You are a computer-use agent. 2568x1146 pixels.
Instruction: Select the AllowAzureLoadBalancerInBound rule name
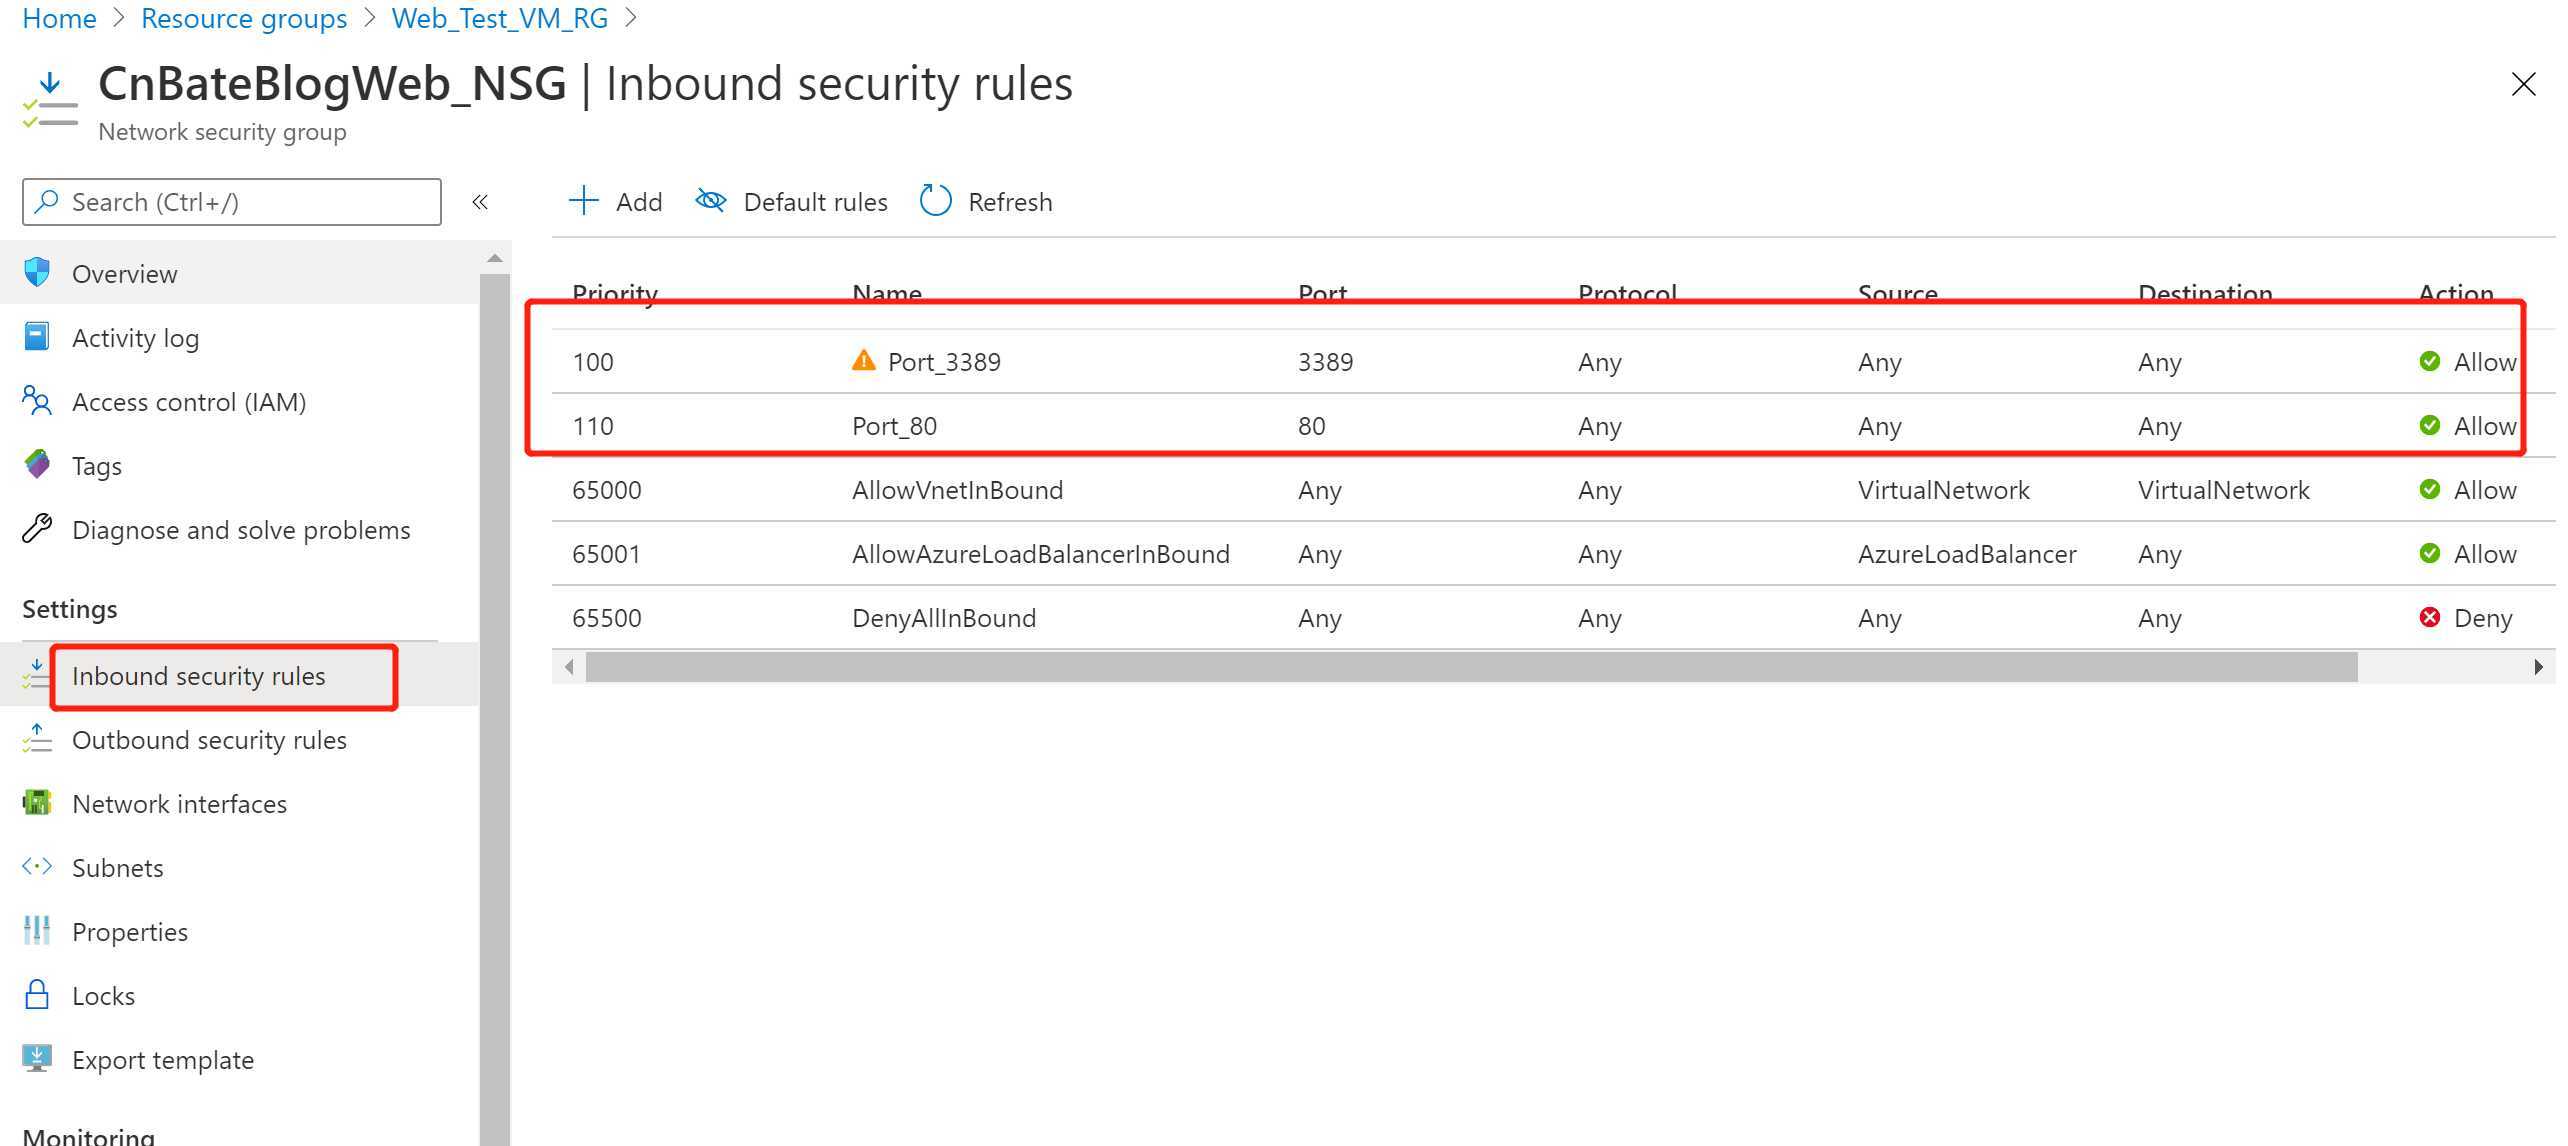point(1040,554)
